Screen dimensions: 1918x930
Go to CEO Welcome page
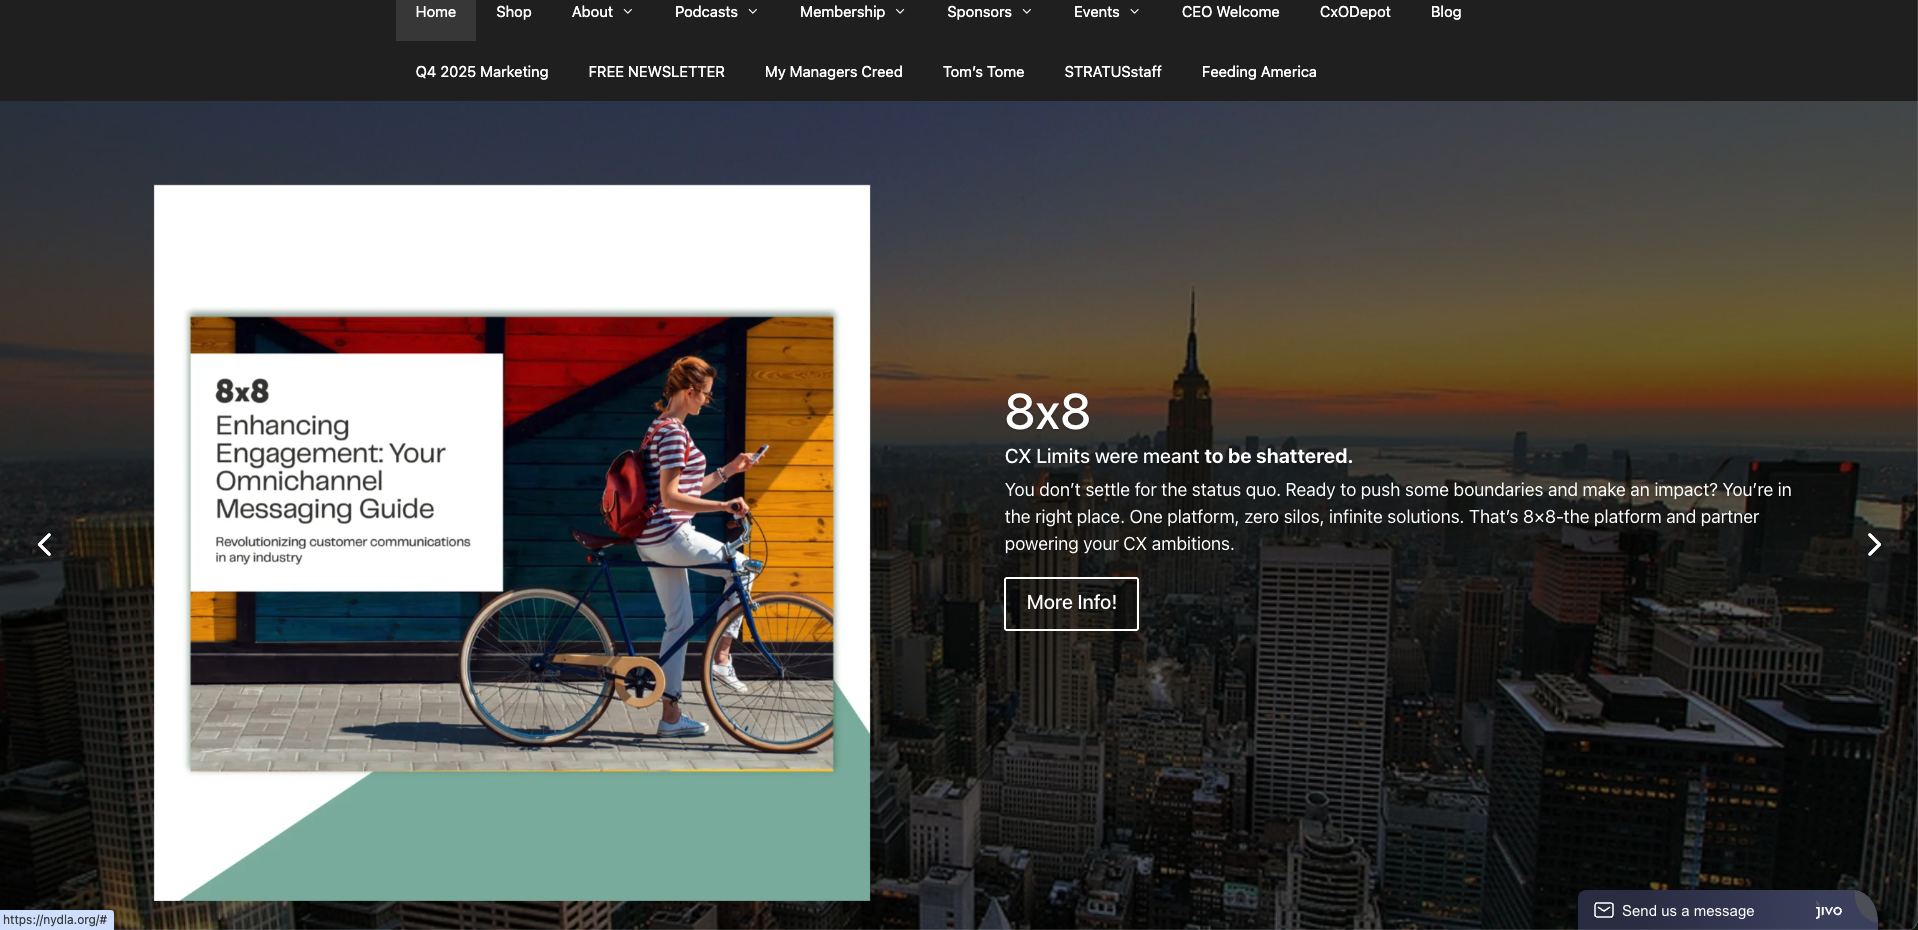coord(1230,12)
